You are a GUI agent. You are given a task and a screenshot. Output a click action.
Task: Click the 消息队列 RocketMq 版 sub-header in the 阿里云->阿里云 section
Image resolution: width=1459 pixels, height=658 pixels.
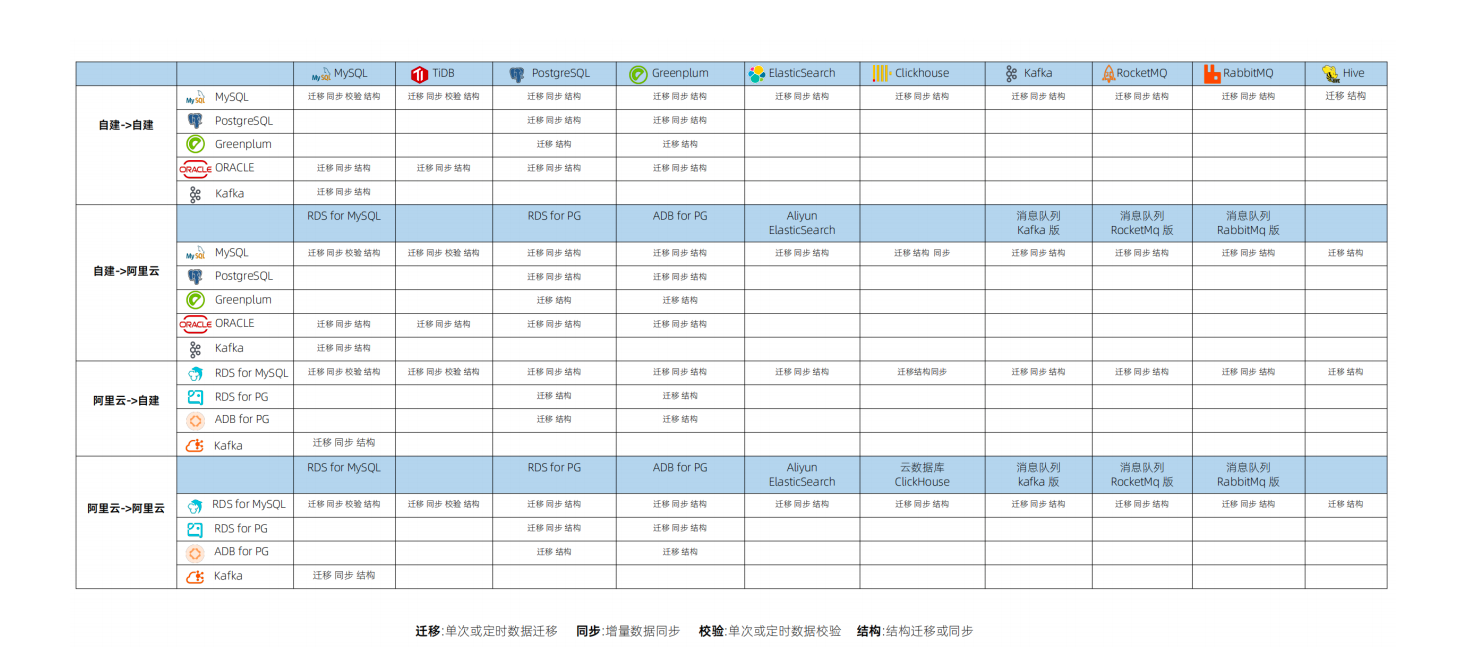click(x=1142, y=475)
